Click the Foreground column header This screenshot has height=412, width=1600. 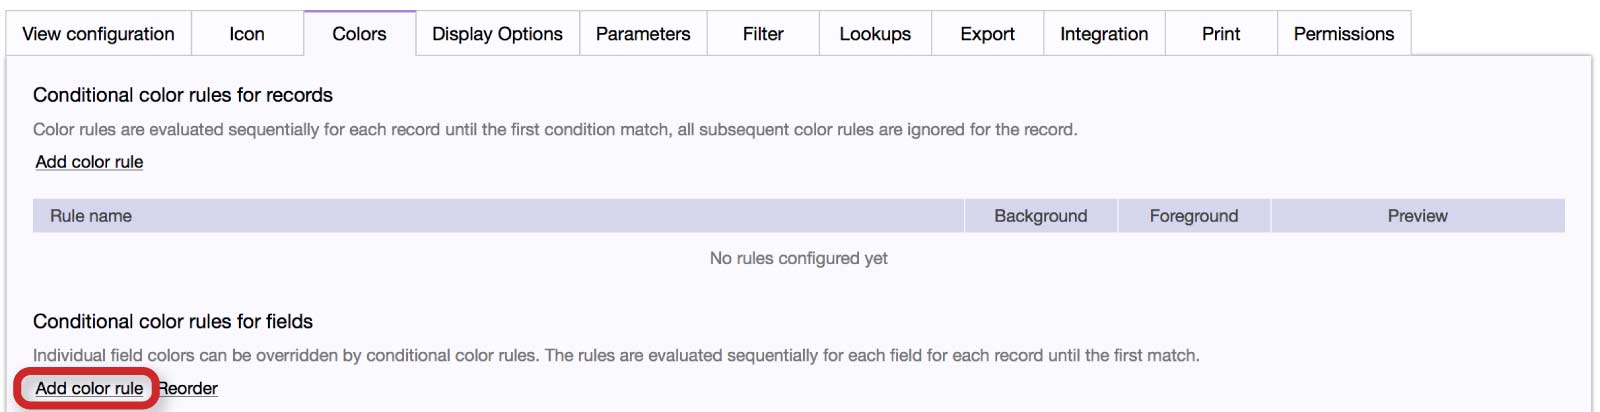(1193, 216)
